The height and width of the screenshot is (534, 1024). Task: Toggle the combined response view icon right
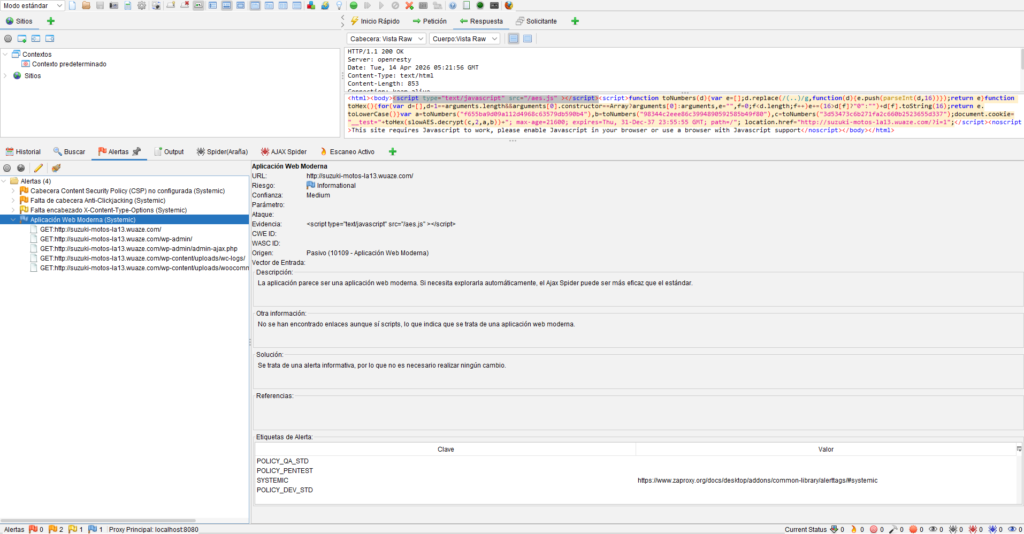pyautogui.click(x=528, y=39)
